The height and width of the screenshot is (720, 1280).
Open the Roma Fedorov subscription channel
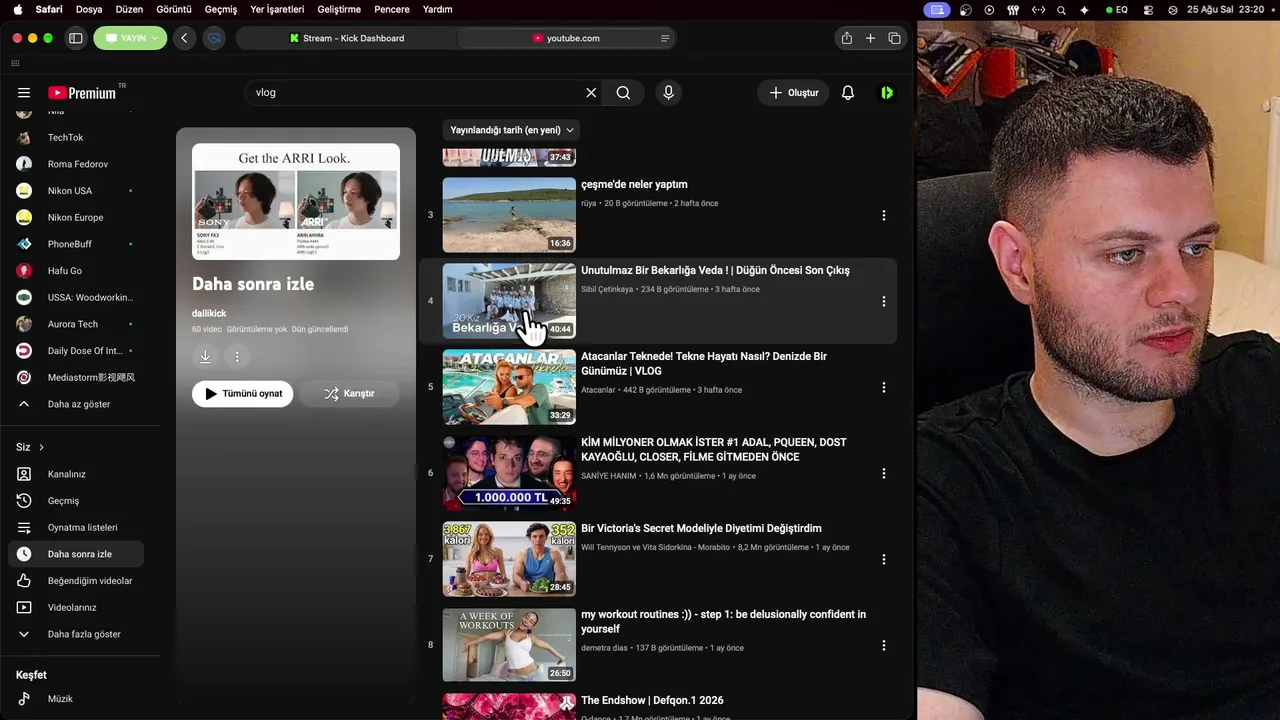(x=76, y=164)
